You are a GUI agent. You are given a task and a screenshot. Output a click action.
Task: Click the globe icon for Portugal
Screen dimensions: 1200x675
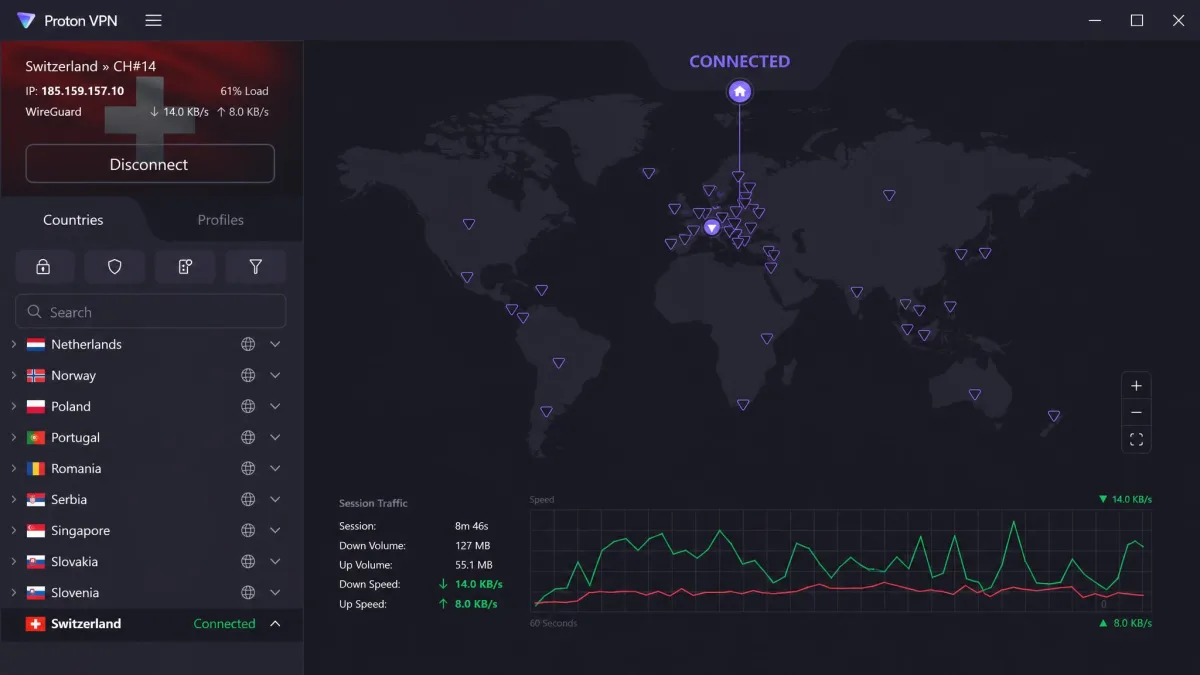coord(248,437)
